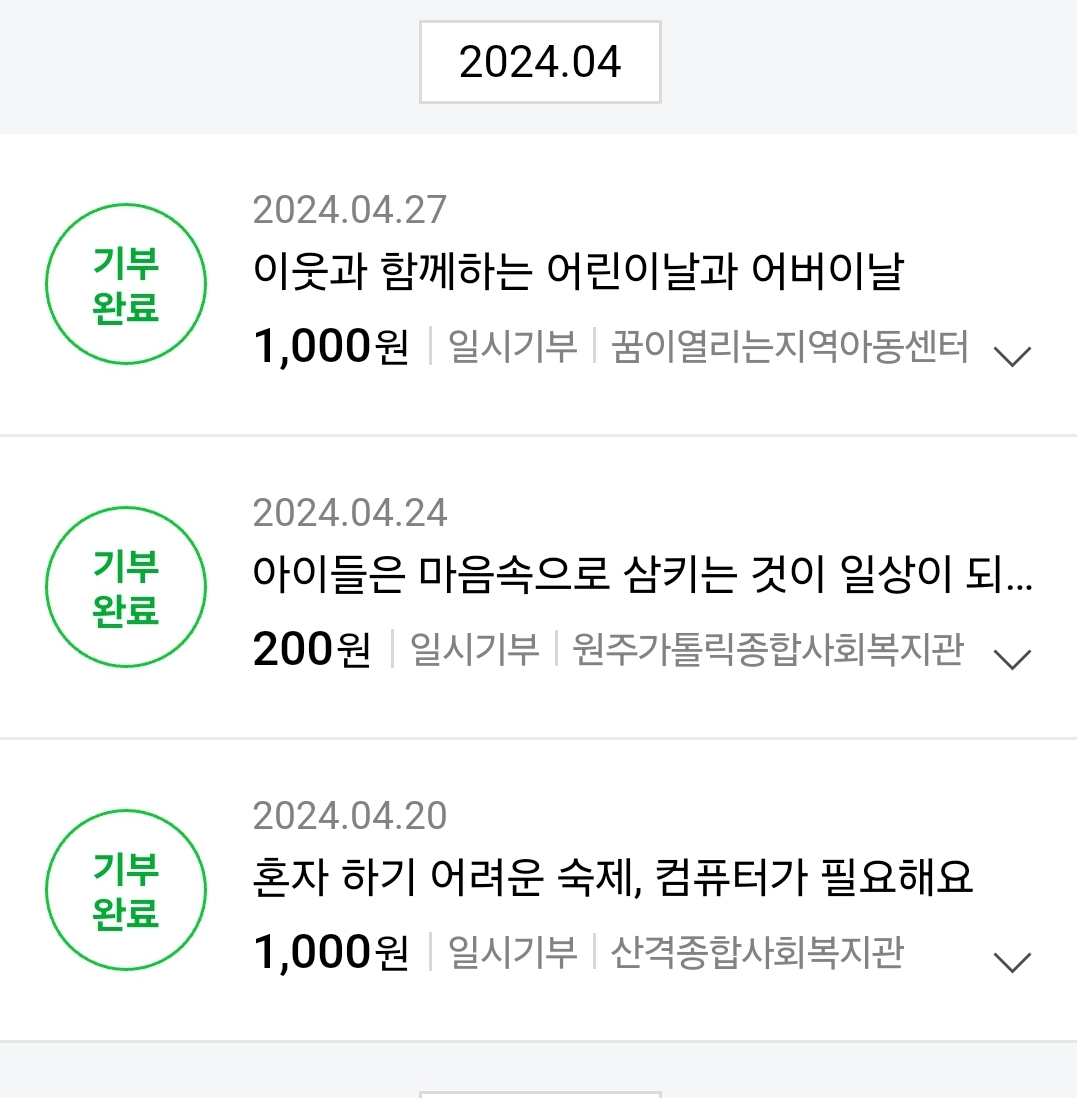Expand the 산격종합사회복지관 donation details chevron
1077x1098 pixels.
[x=1012, y=961]
